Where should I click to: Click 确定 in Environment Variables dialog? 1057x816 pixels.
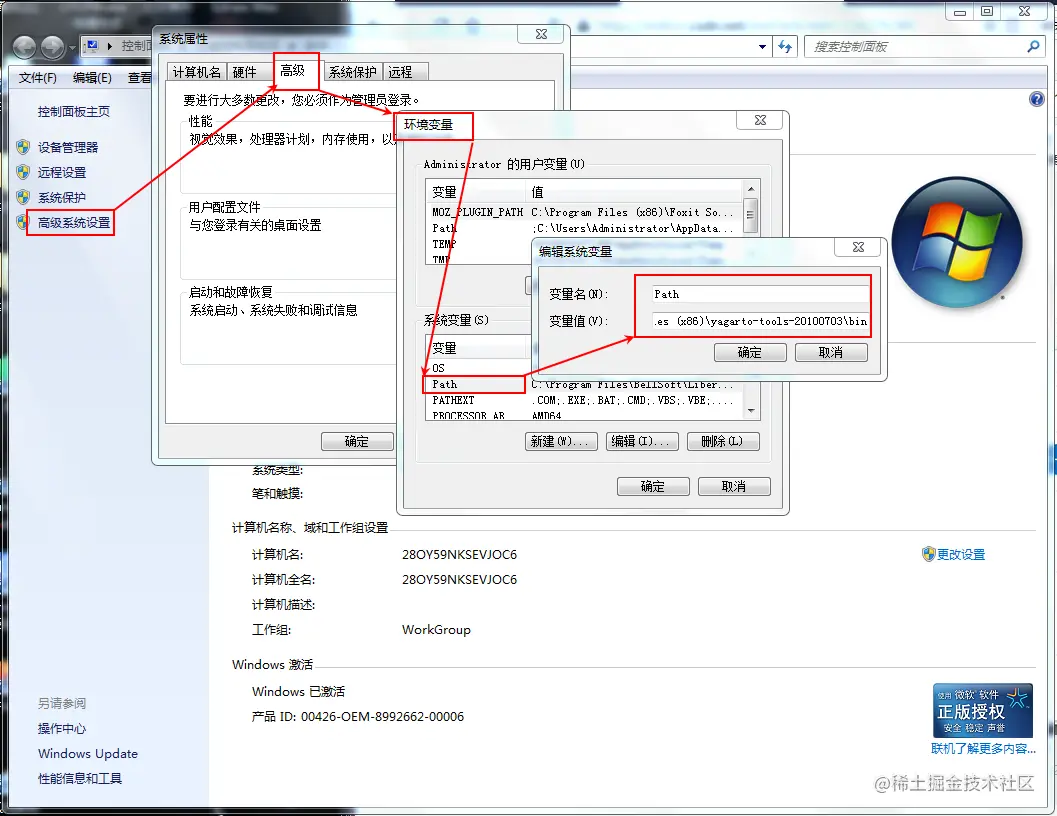click(x=653, y=486)
